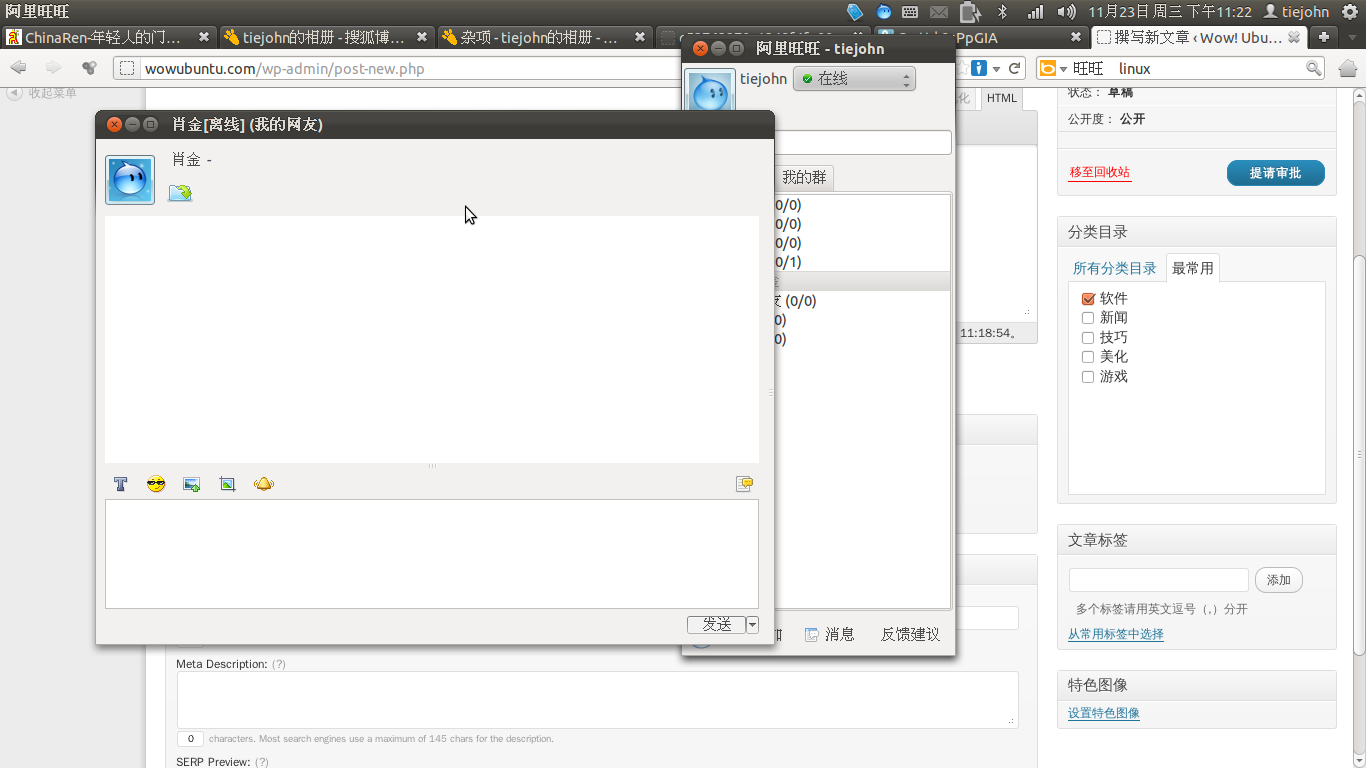Send a nudge with the bell icon

[x=263, y=484]
